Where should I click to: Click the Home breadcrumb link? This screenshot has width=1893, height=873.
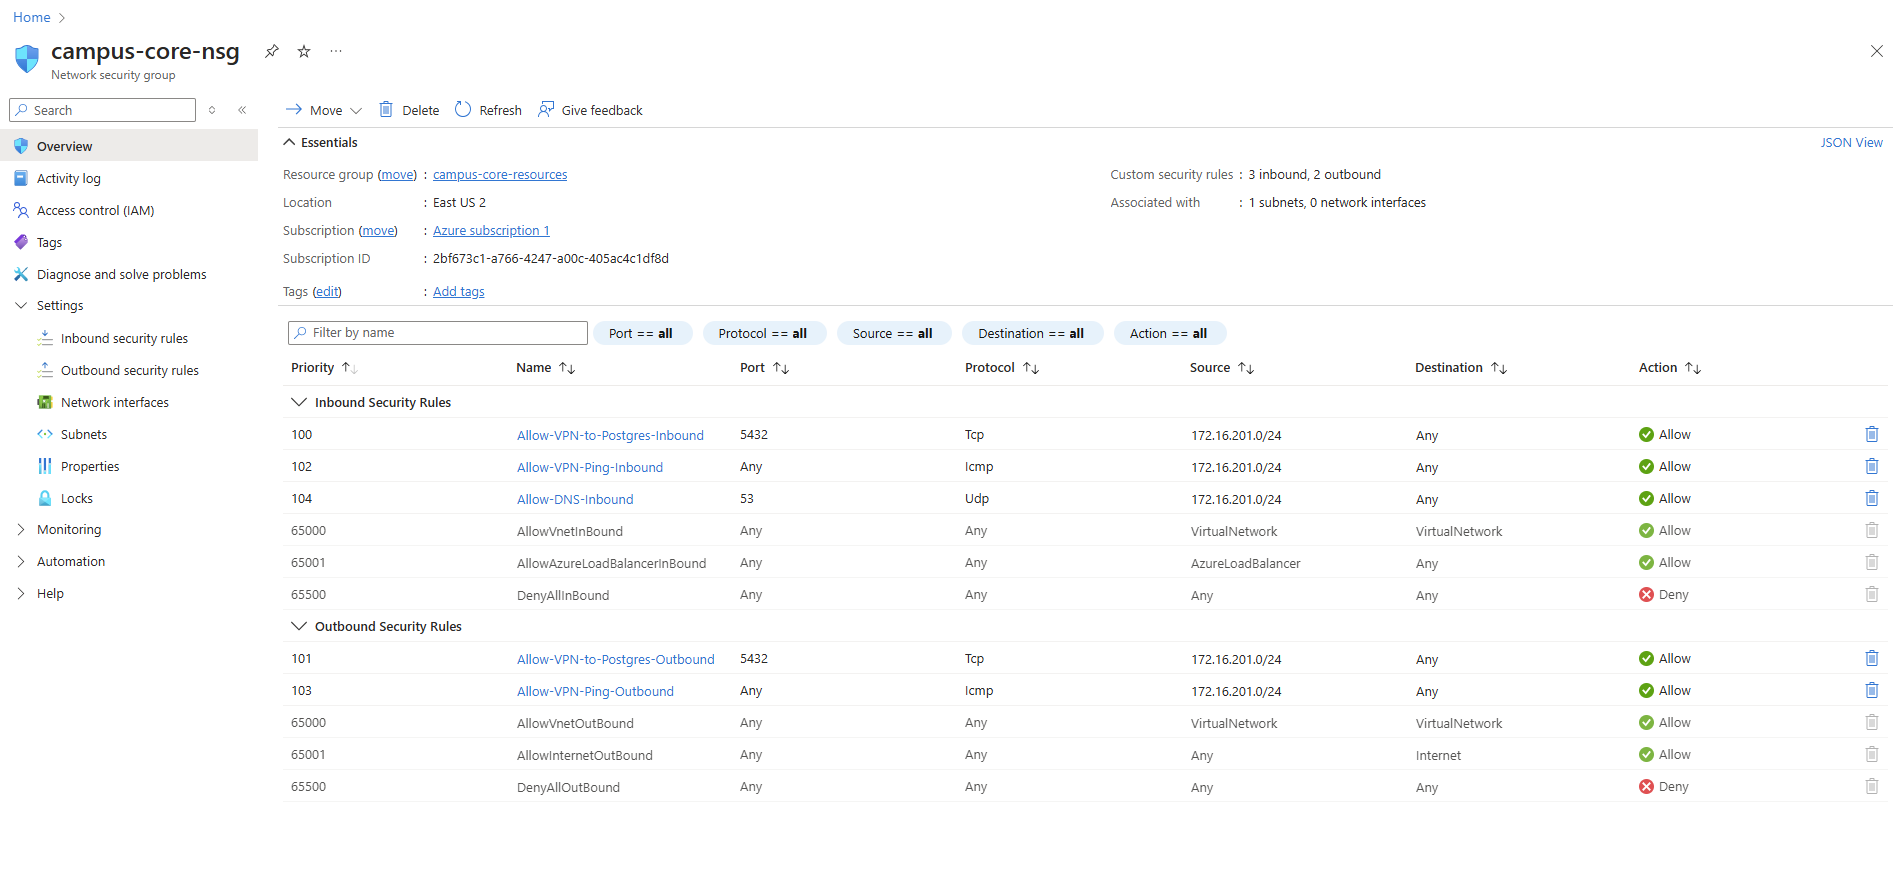pos(32,17)
